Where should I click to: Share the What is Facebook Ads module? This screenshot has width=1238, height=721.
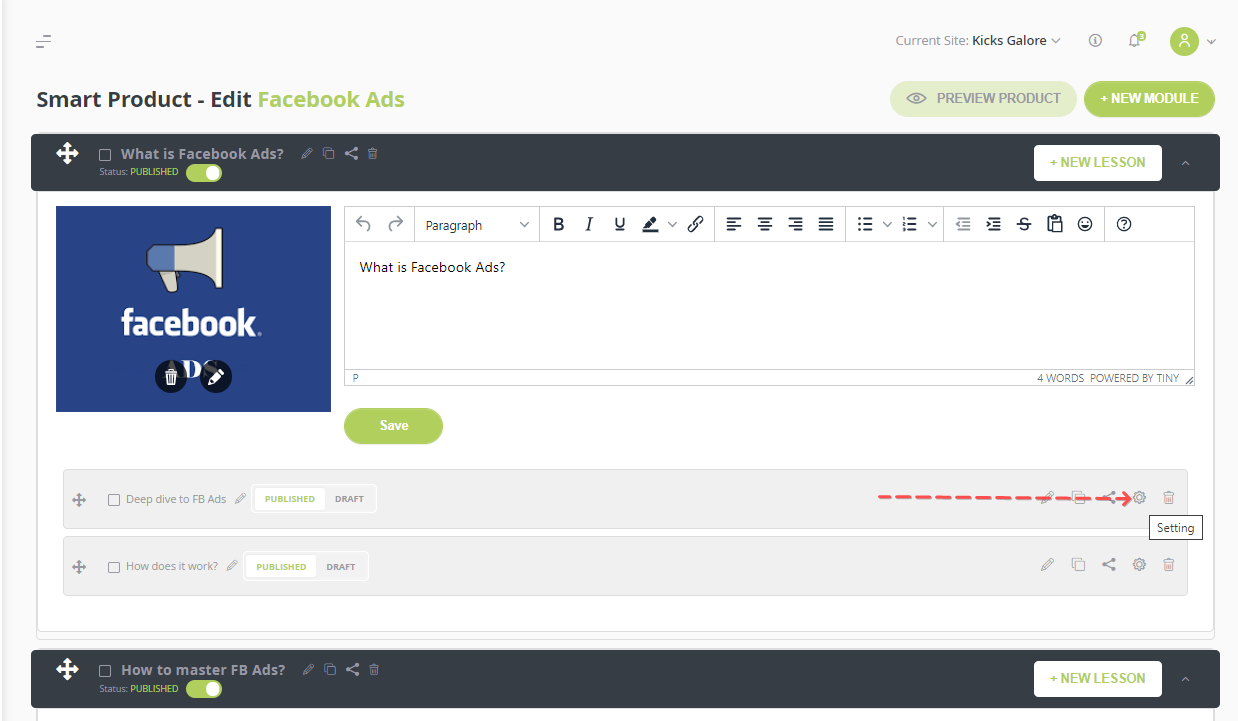pyautogui.click(x=351, y=154)
